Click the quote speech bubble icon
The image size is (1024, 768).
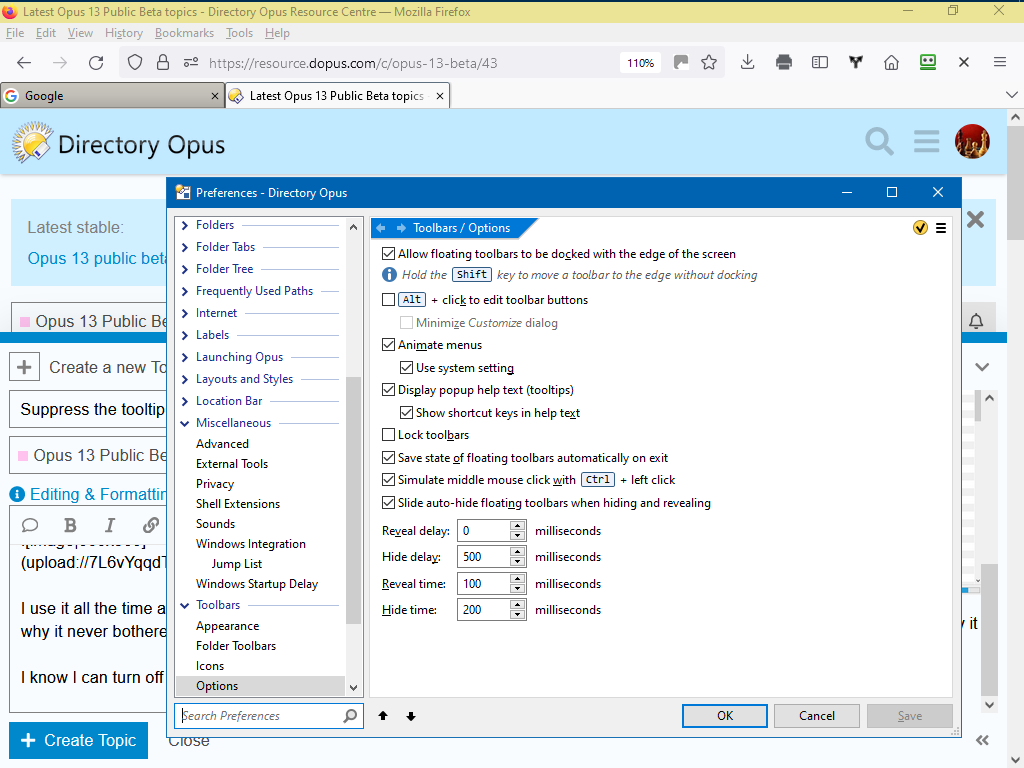pyautogui.click(x=30, y=526)
